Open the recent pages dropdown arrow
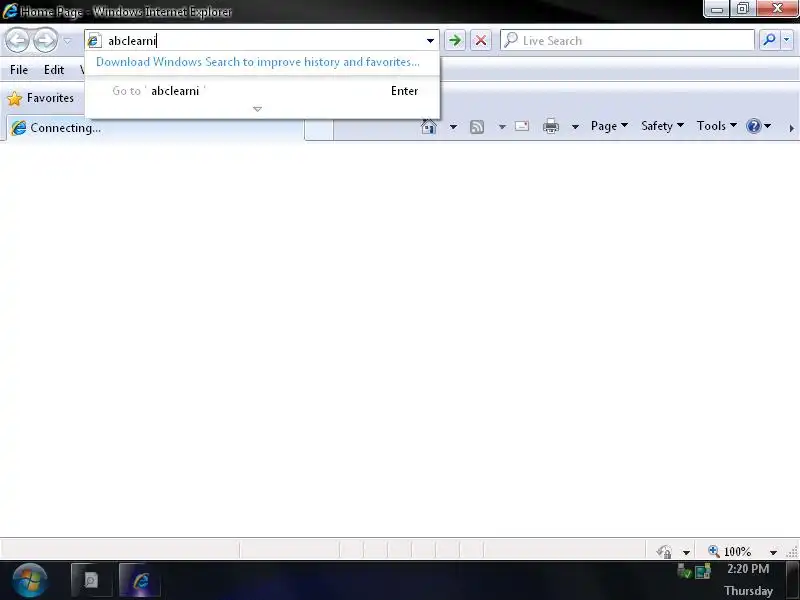This screenshot has width=800, height=600. coord(67,41)
